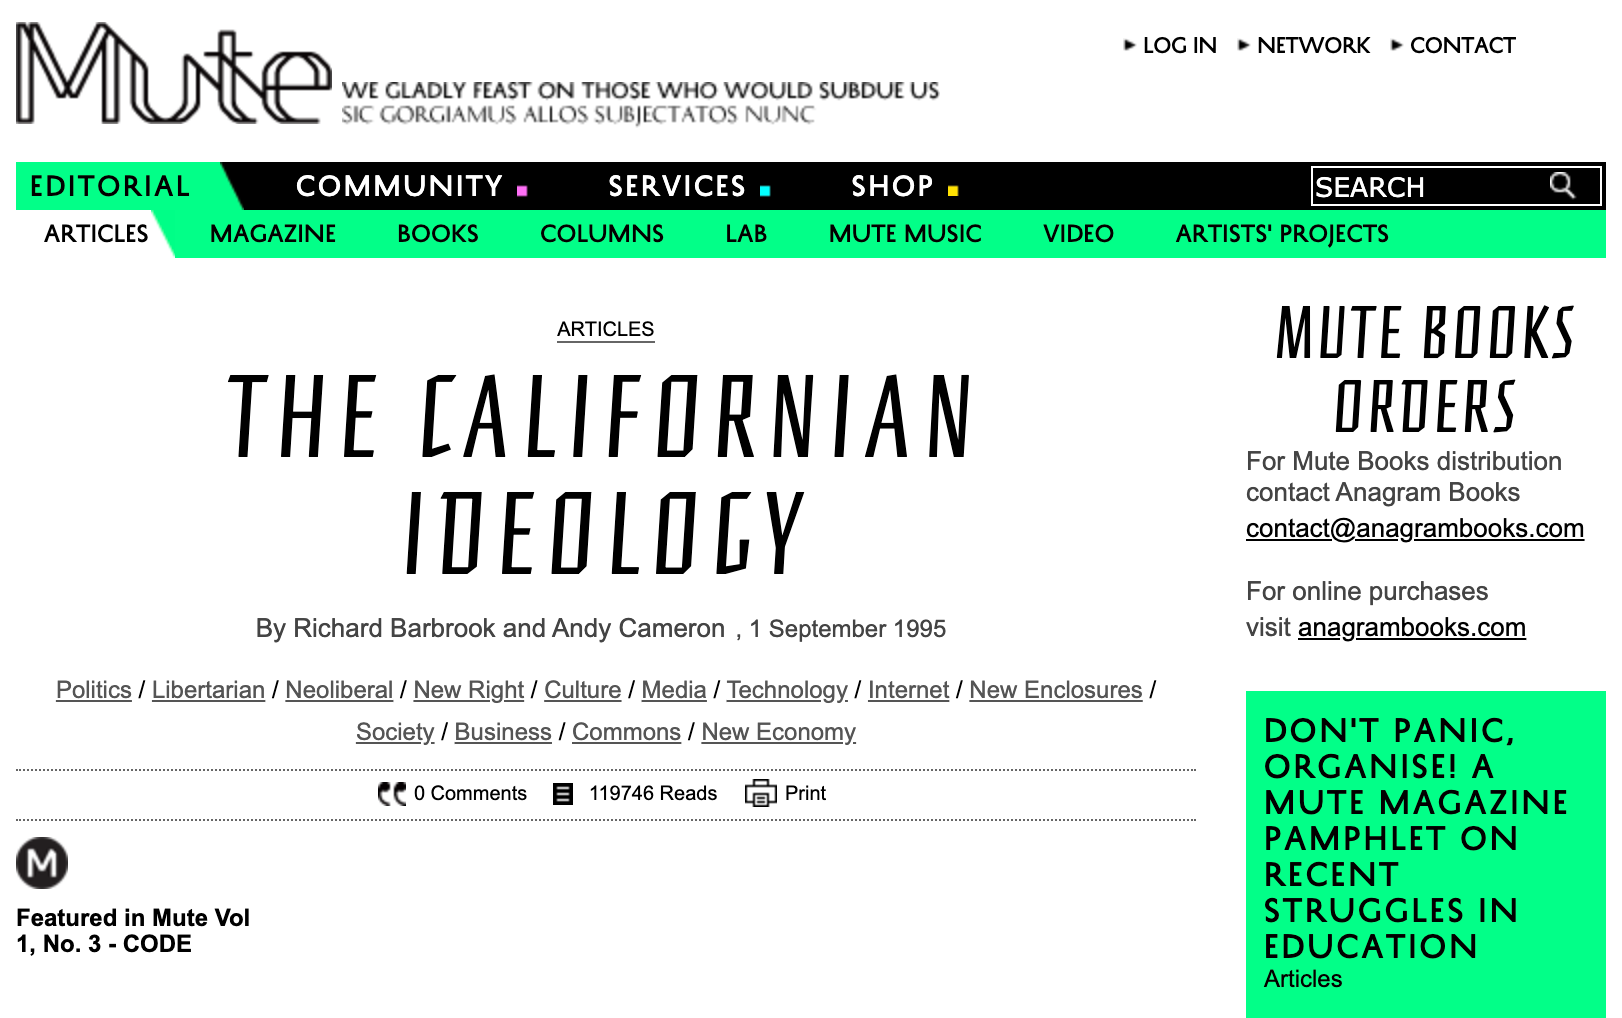
Task: Click inside the Search input field
Action: point(1430,186)
